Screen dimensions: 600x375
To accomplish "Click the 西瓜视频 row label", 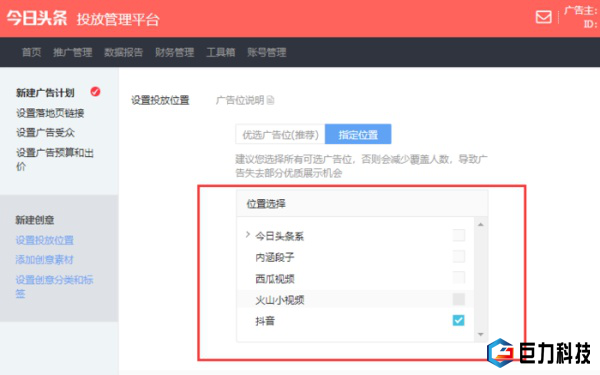I will tap(275, 279).
